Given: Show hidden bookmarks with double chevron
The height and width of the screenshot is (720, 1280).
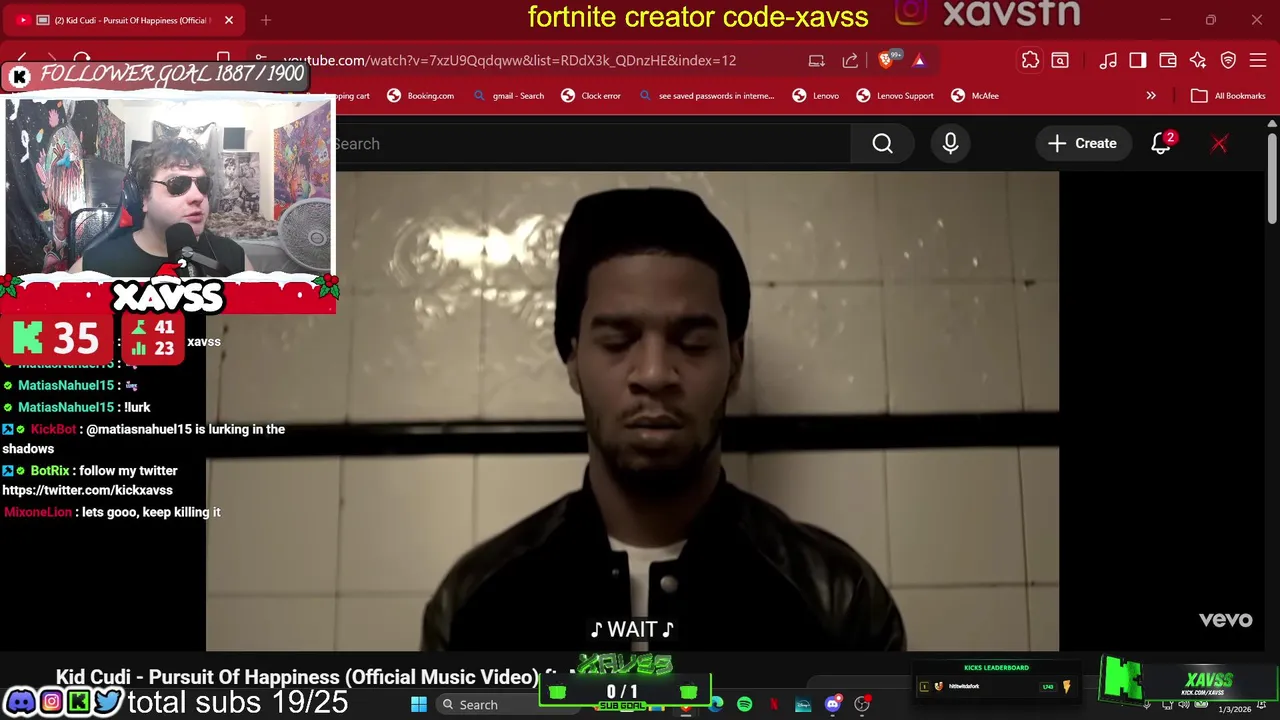Looking at the screenshot, I should 1151,96.
